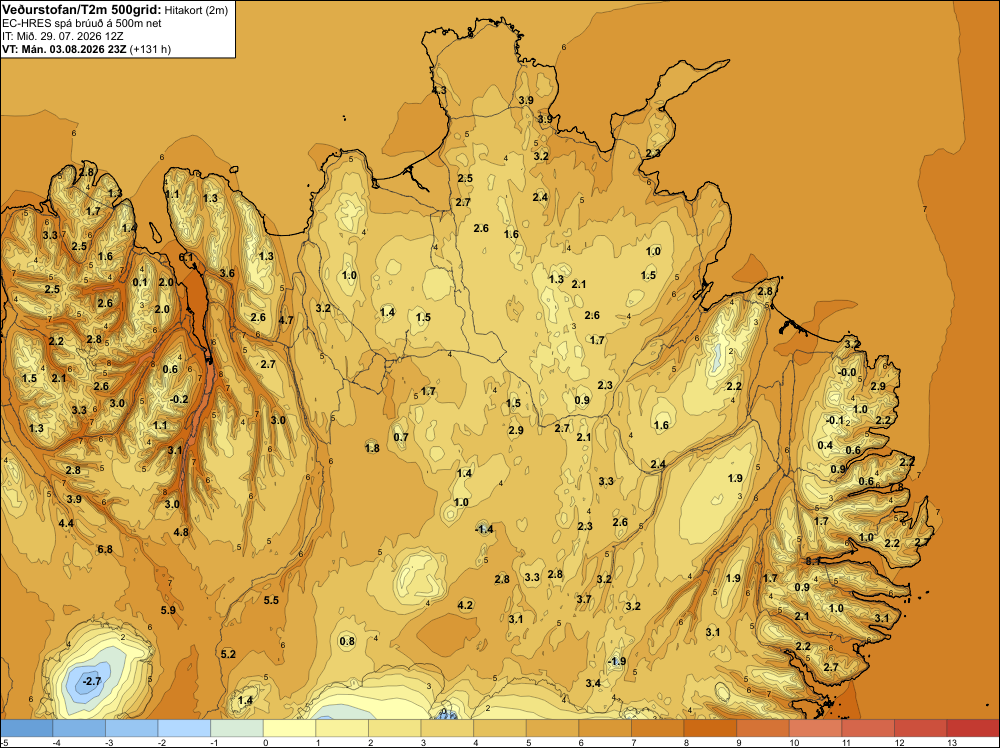
Task: Select the EC-HRES forecast description line
Action: point(82,23)
